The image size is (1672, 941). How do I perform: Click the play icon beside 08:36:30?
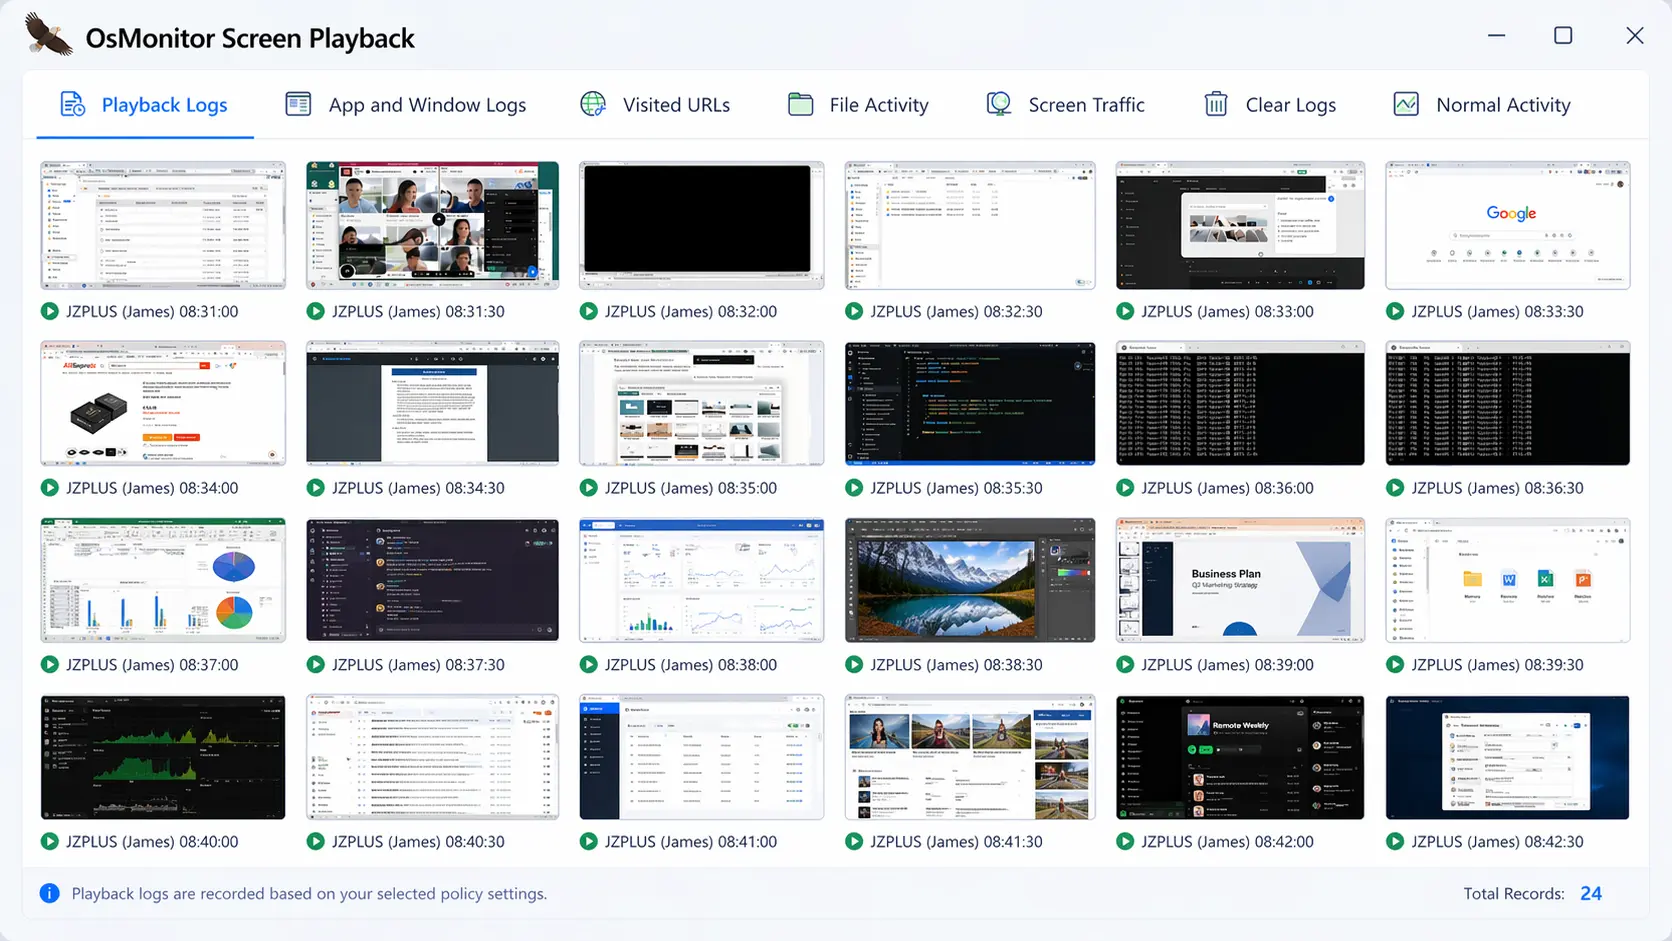1395,488
